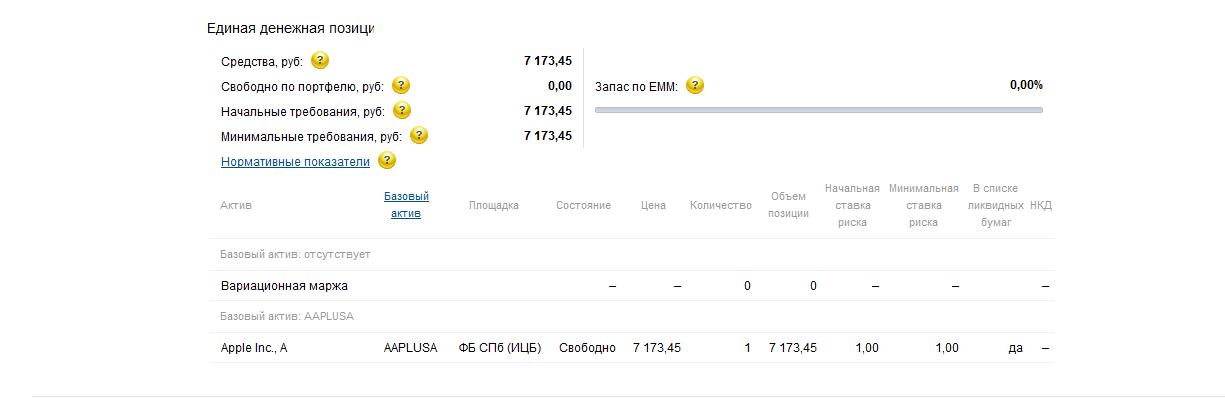This screenshot has height=402, width=1225.
Task: Click the Запас по ЕММ progress bar
Action: (818, 110)
